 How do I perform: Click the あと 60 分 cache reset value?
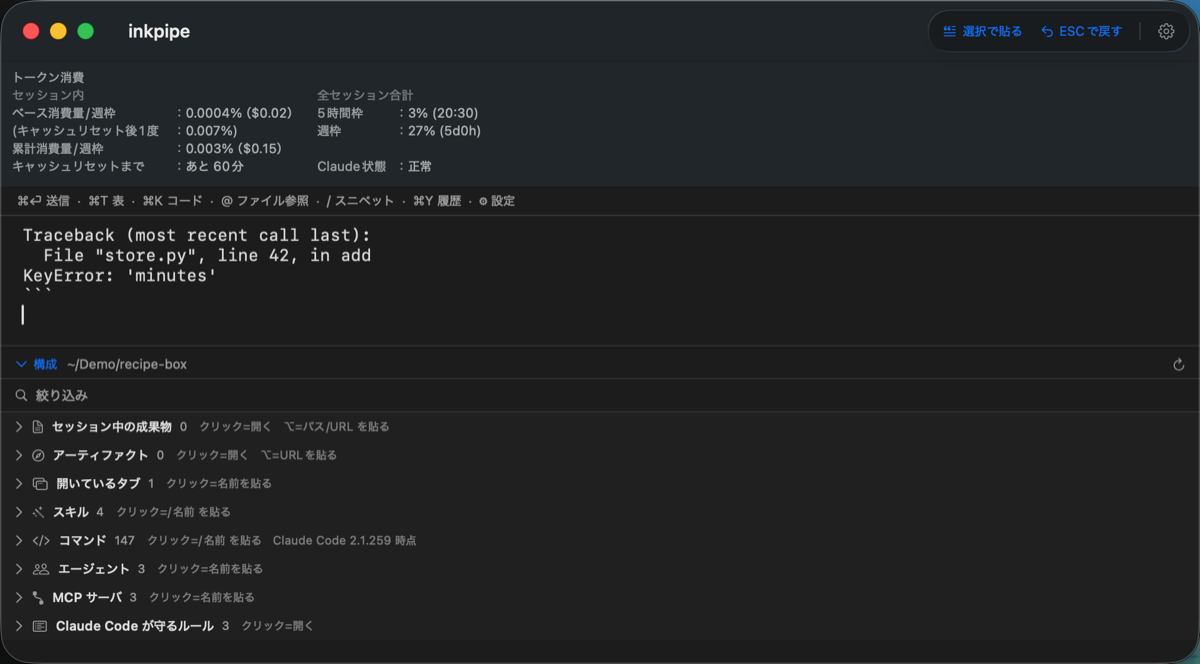[215, 166]
